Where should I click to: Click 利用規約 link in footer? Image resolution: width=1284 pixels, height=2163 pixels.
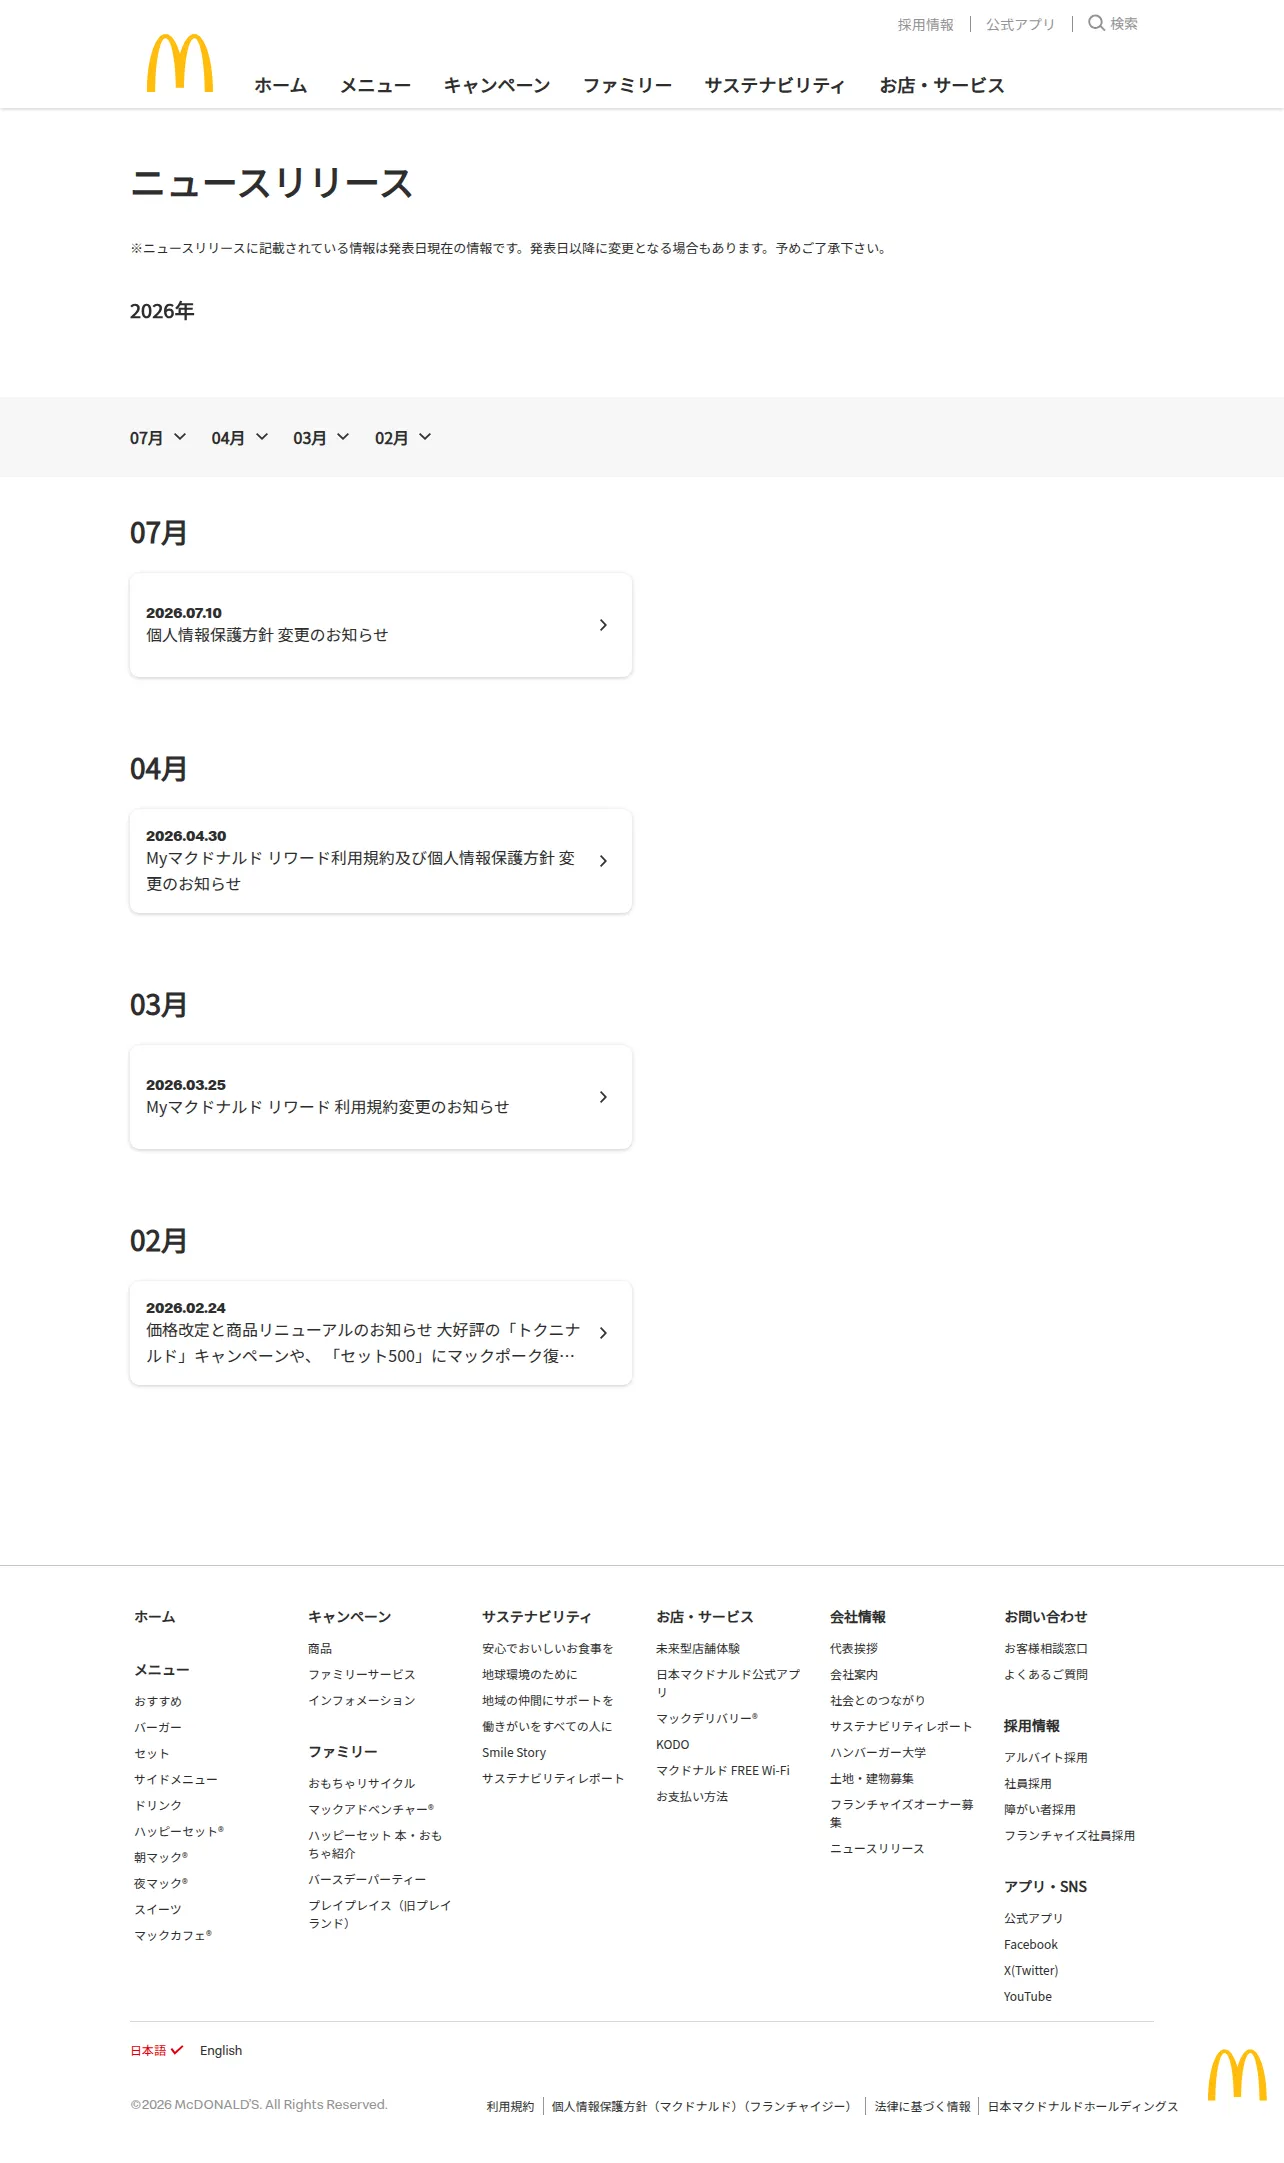(511, 2106)
